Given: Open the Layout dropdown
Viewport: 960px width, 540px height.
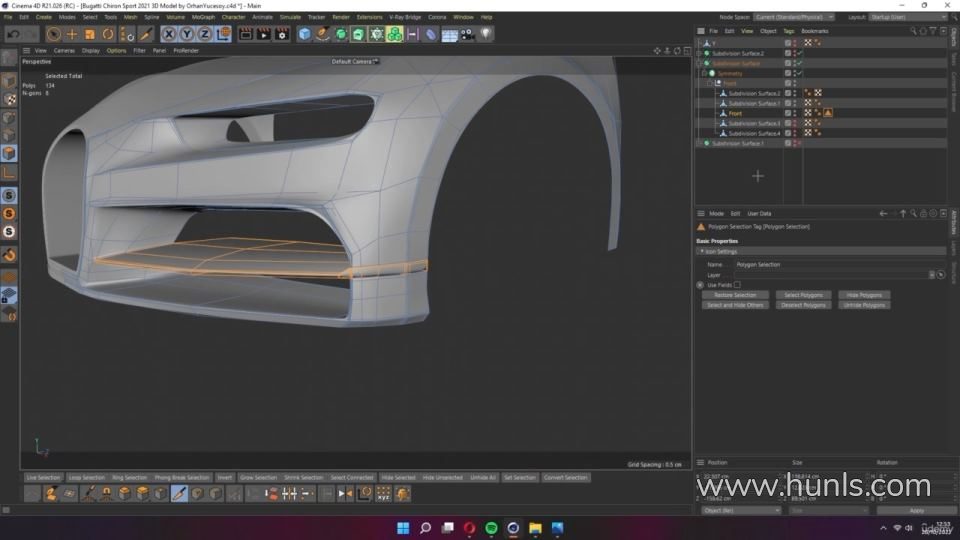Looking at the screenshot, I should pos(909,17).
